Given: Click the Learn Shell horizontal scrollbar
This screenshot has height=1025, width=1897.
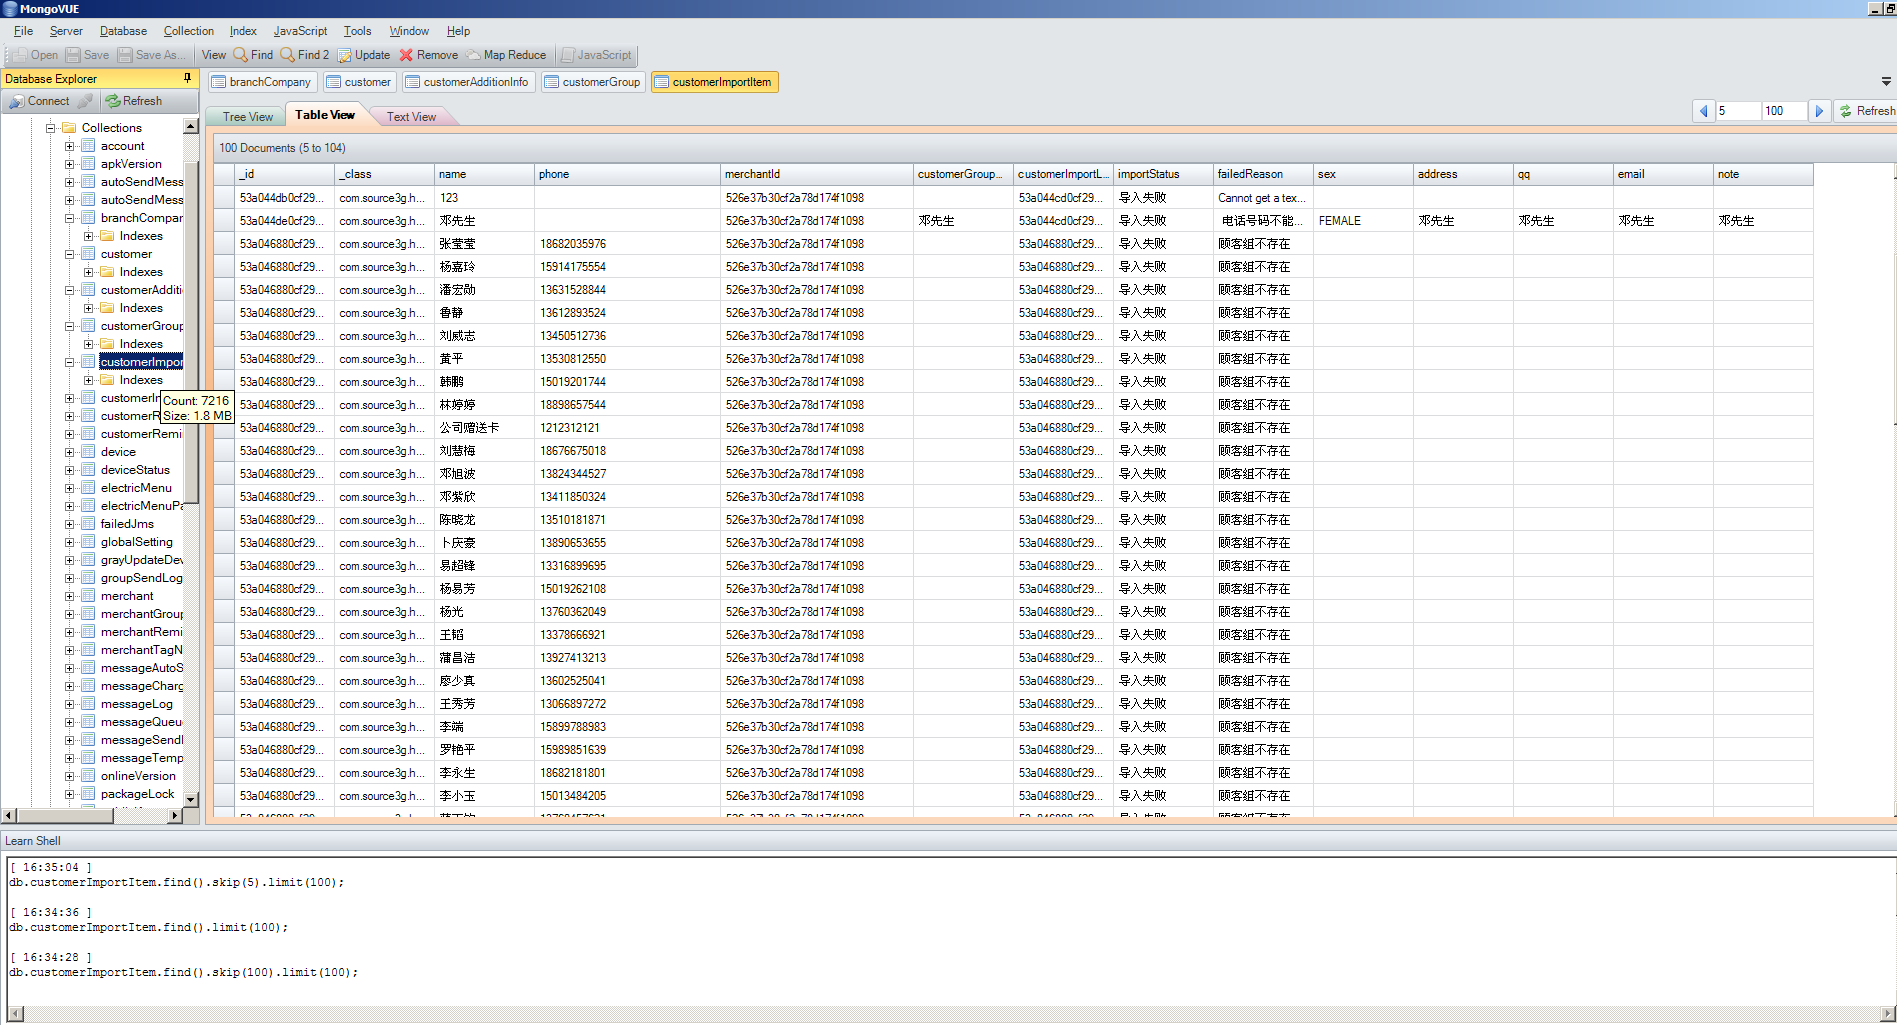Looking at the screenshot, I should [950, 1014].
